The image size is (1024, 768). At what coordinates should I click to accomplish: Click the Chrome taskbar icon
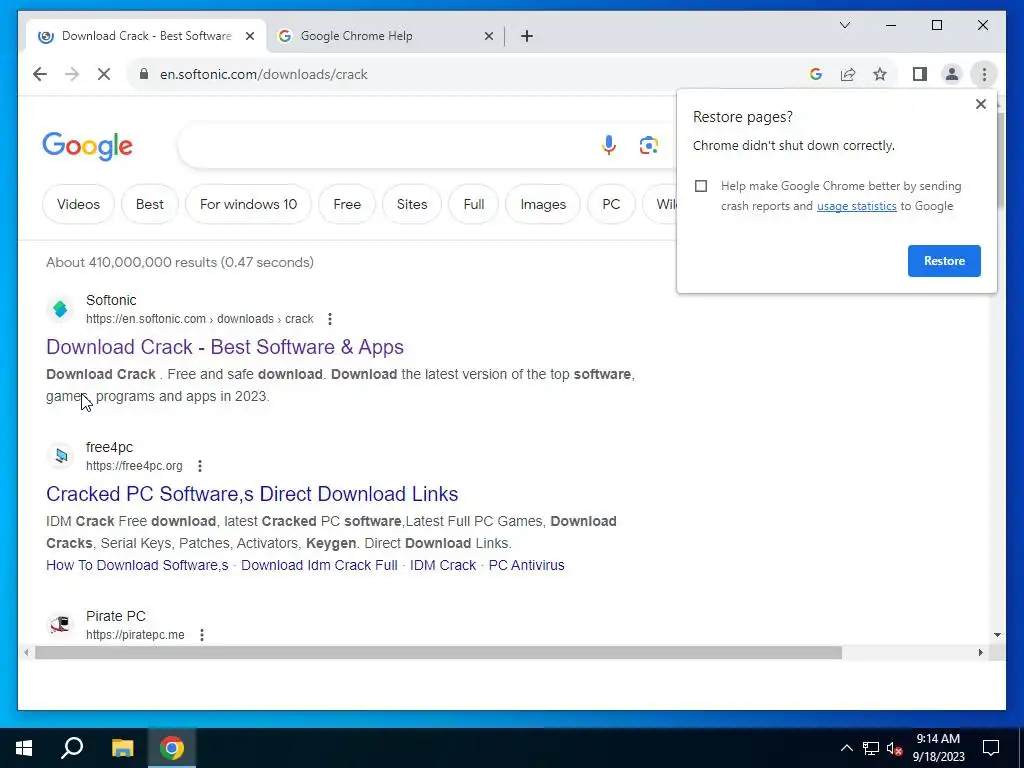(172, 748)
